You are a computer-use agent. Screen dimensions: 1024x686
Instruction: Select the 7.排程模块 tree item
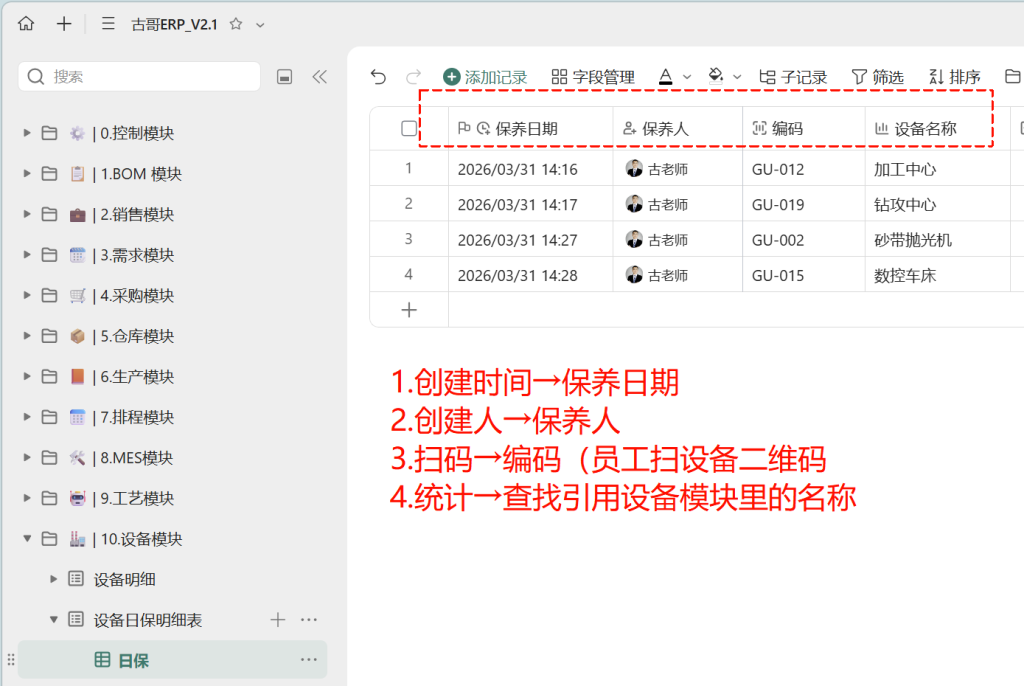tap(172, 417)
